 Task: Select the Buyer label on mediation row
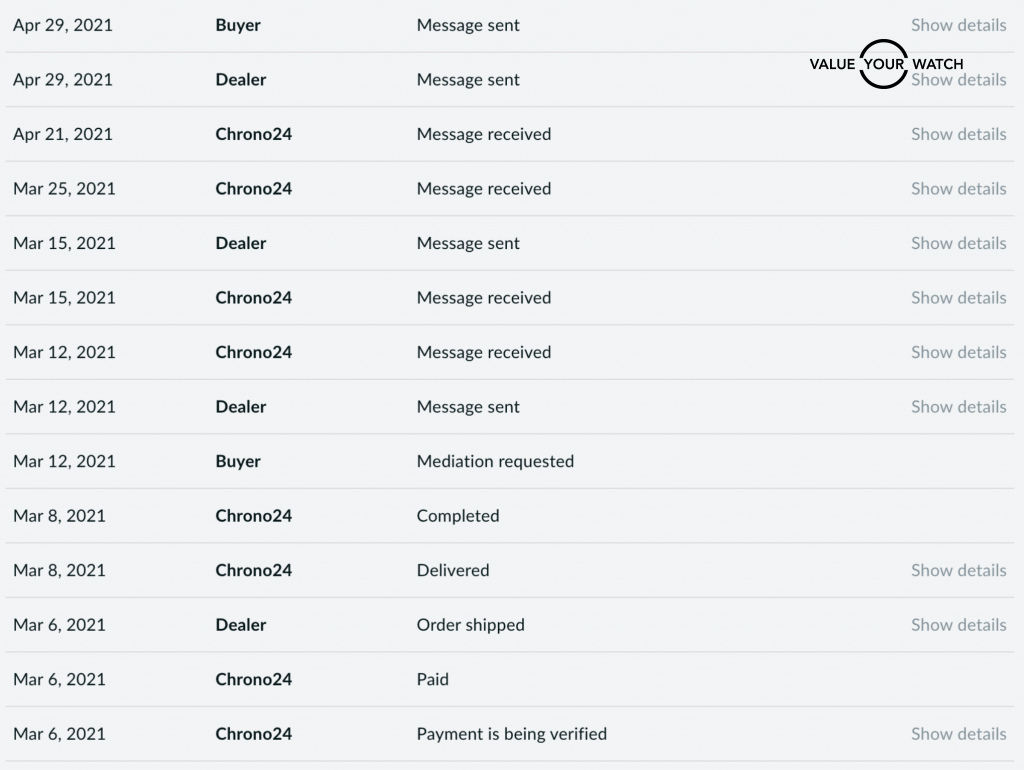click(x=238, y=461)
